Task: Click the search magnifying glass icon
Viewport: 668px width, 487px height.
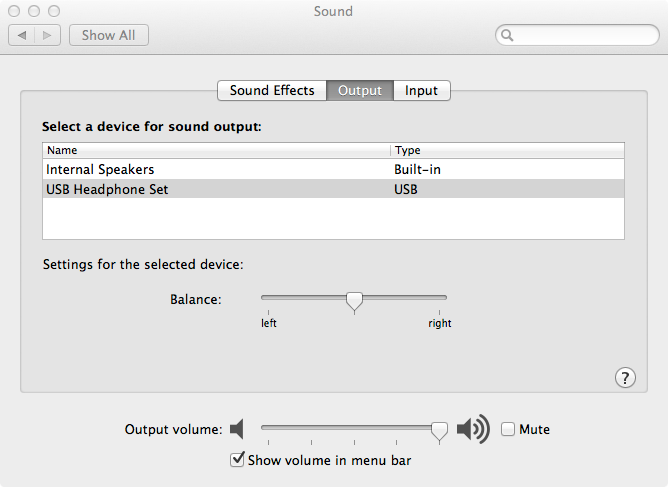Action: 508,36
